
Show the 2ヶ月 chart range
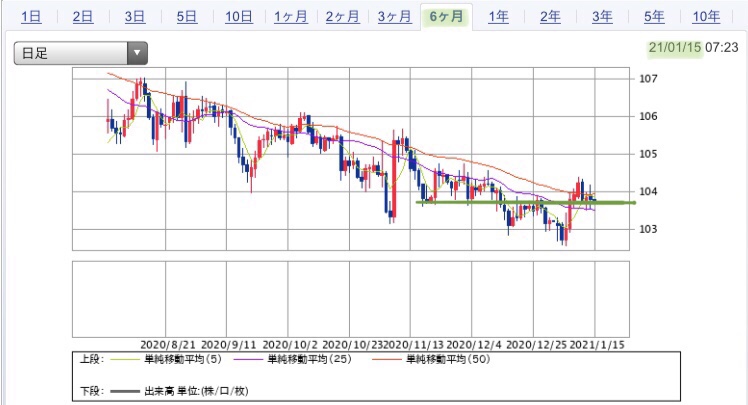[343, 17]
